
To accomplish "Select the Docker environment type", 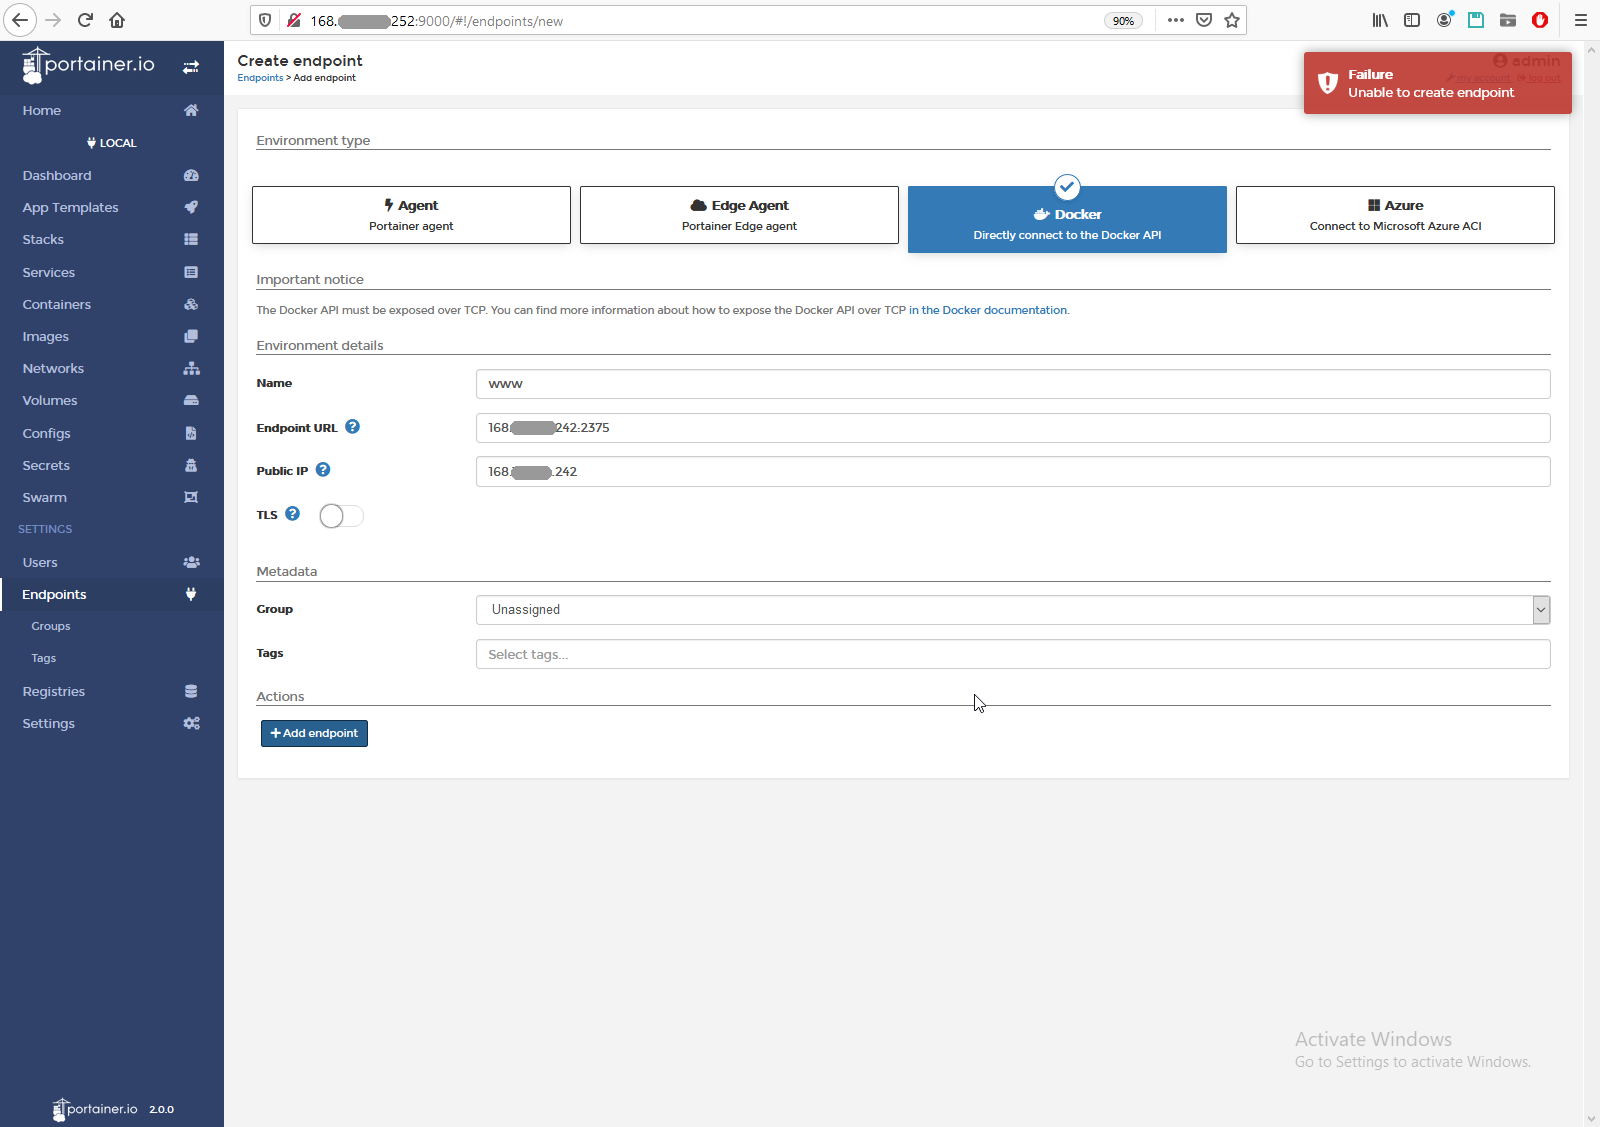I will [x=1067, y=220].
